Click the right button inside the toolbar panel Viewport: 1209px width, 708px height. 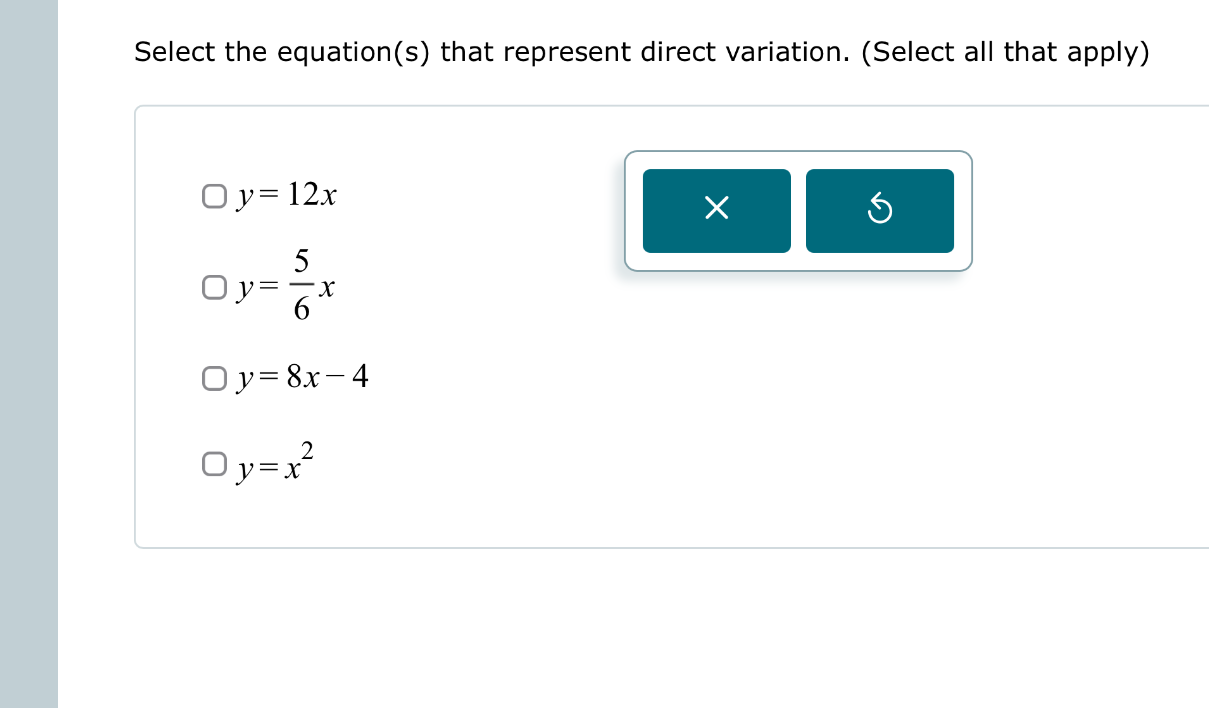point(879,210)
